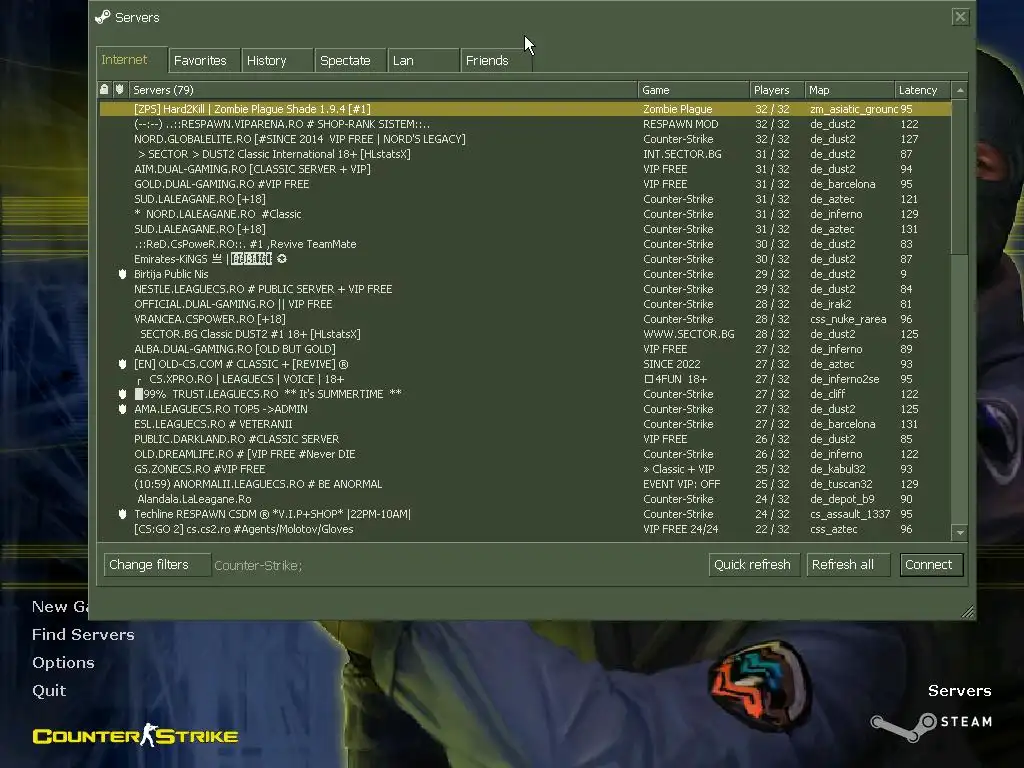Select SECTOR > DUST2 Classic International server
1024x768 pixels.
(x=525, y=154)
